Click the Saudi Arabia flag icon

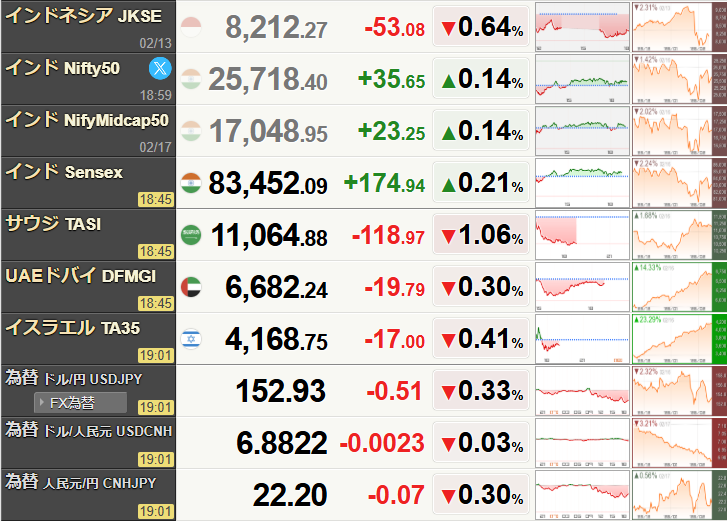[191, 235]
